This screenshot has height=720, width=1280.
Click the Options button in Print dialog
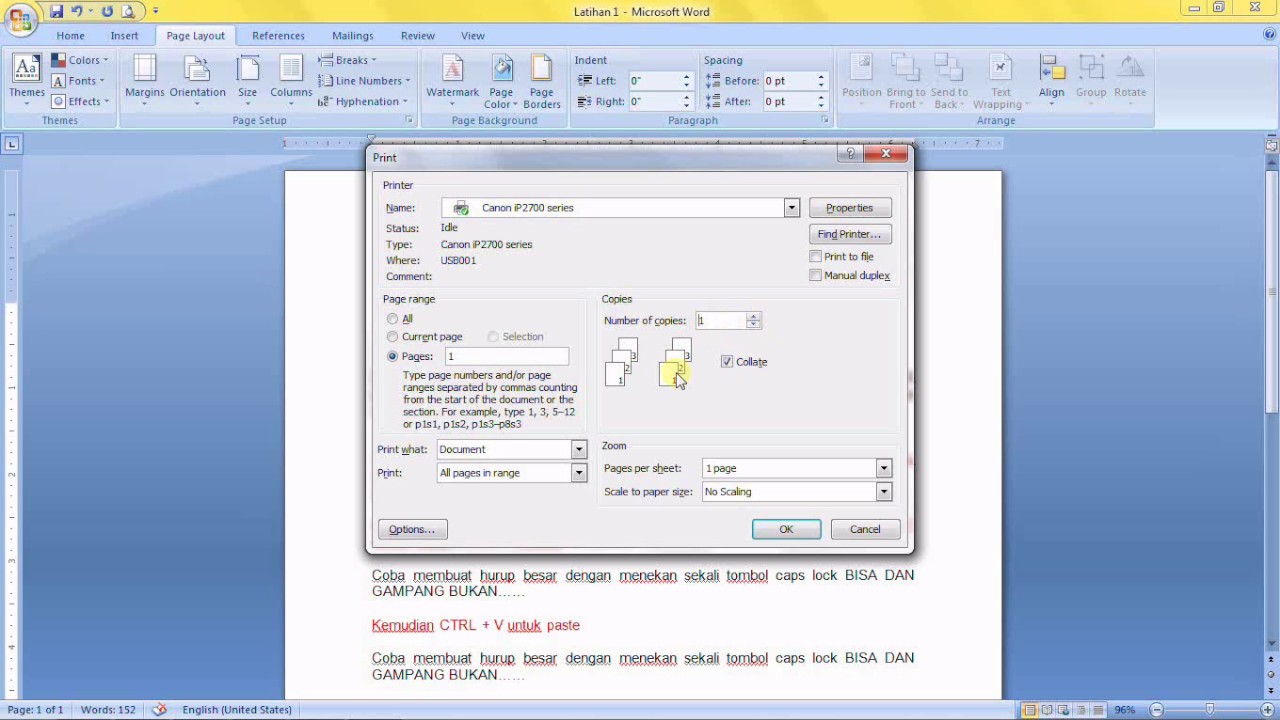412,529
